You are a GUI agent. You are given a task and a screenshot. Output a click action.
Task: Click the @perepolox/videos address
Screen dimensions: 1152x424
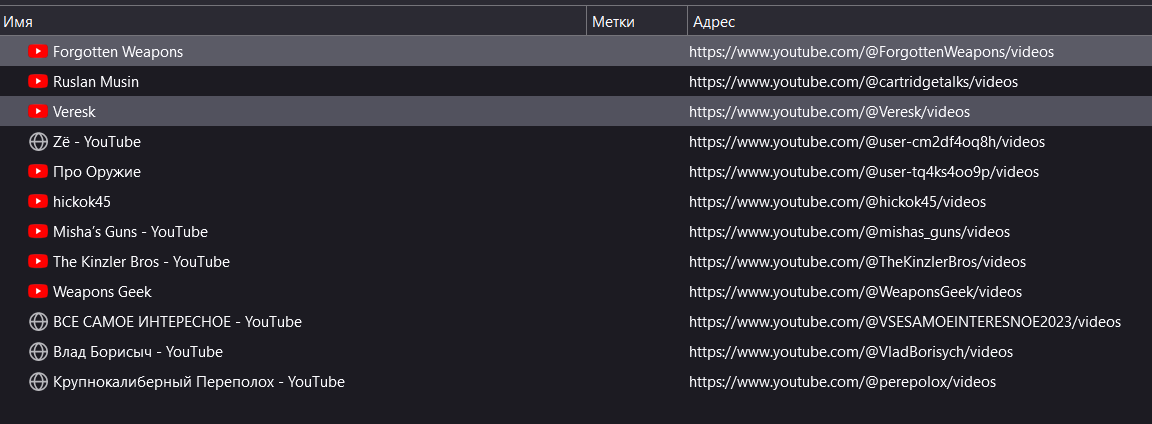tap(843, 382)
